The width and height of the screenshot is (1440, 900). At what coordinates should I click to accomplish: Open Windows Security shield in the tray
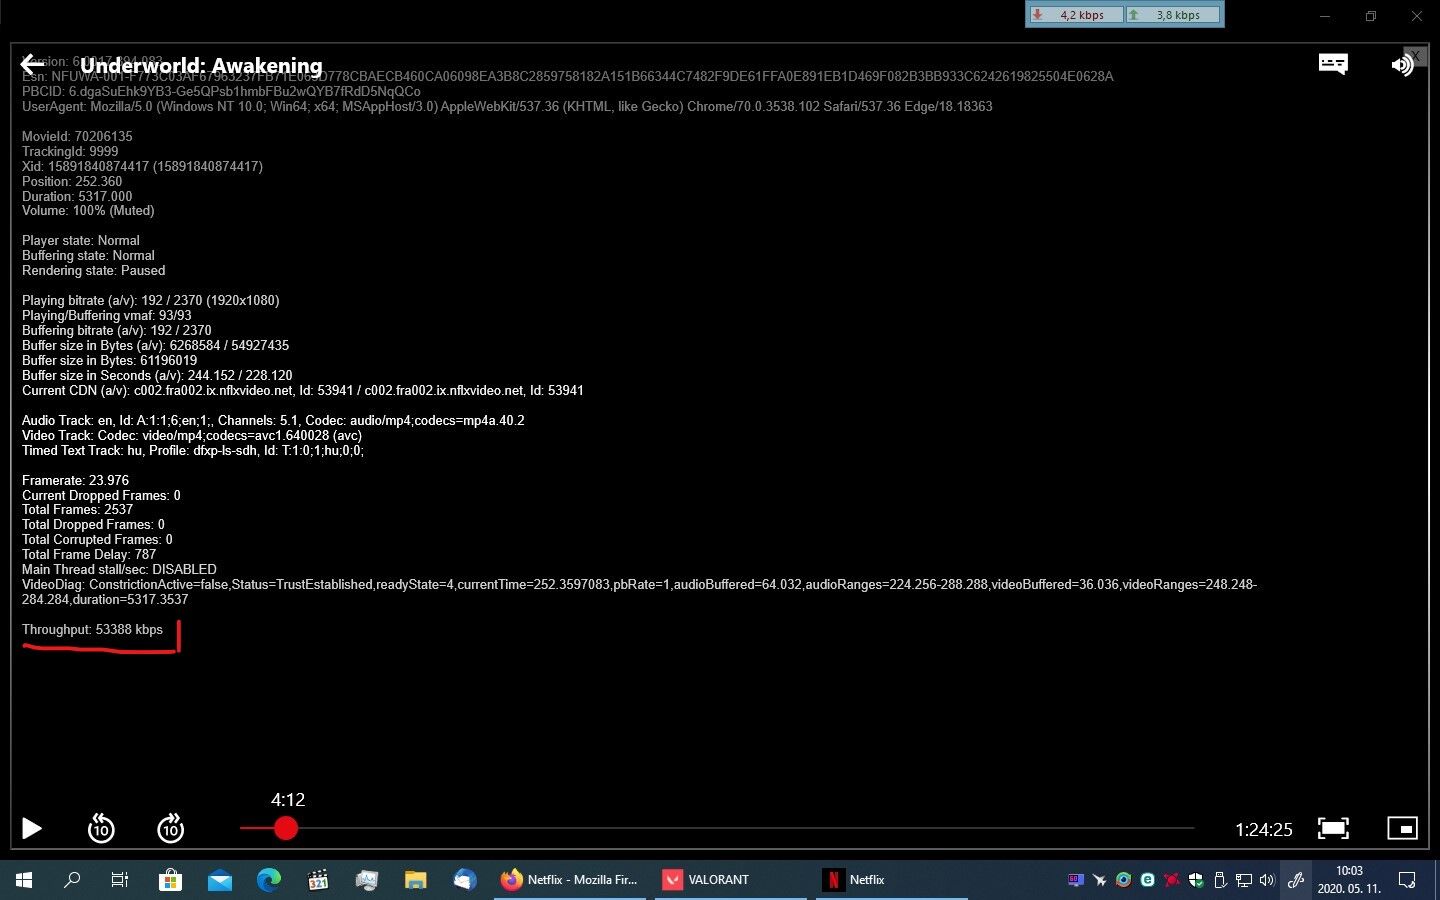(1196, 880)
